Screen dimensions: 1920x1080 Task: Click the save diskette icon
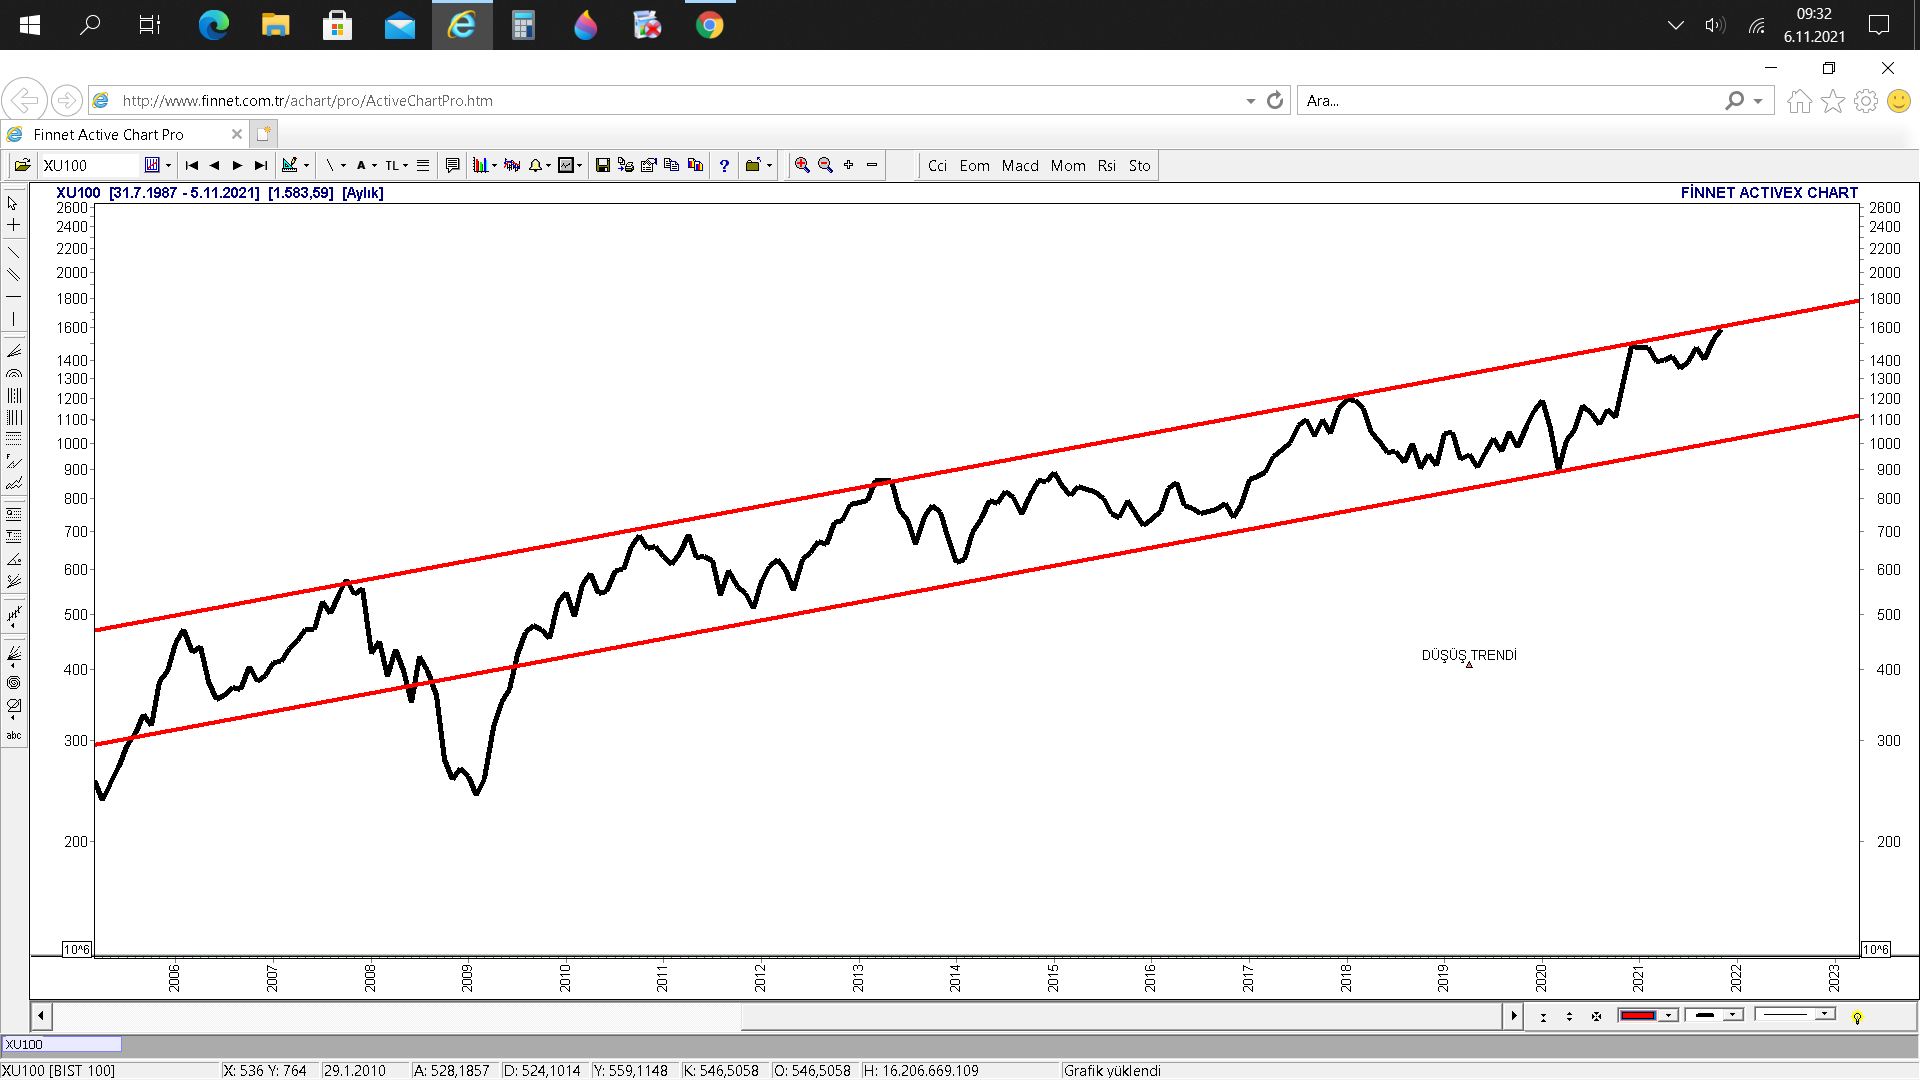tap(602, 165)
